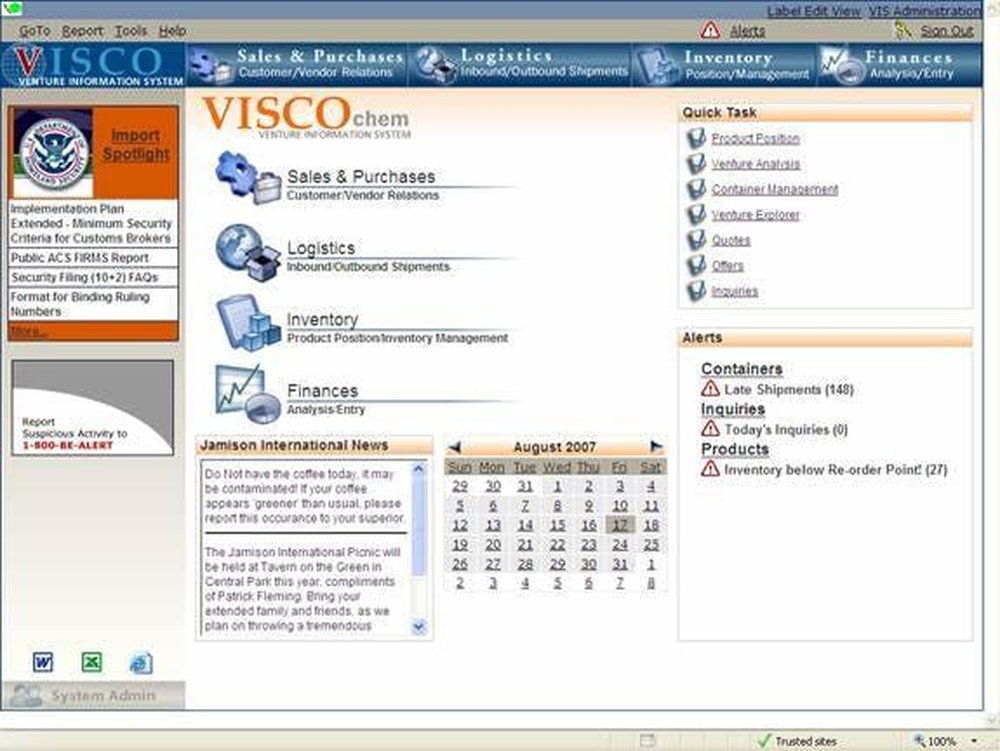The image size is (1000, 751).
Task: Open the Sales & Purchases header tab
Action: click(297, 65)
